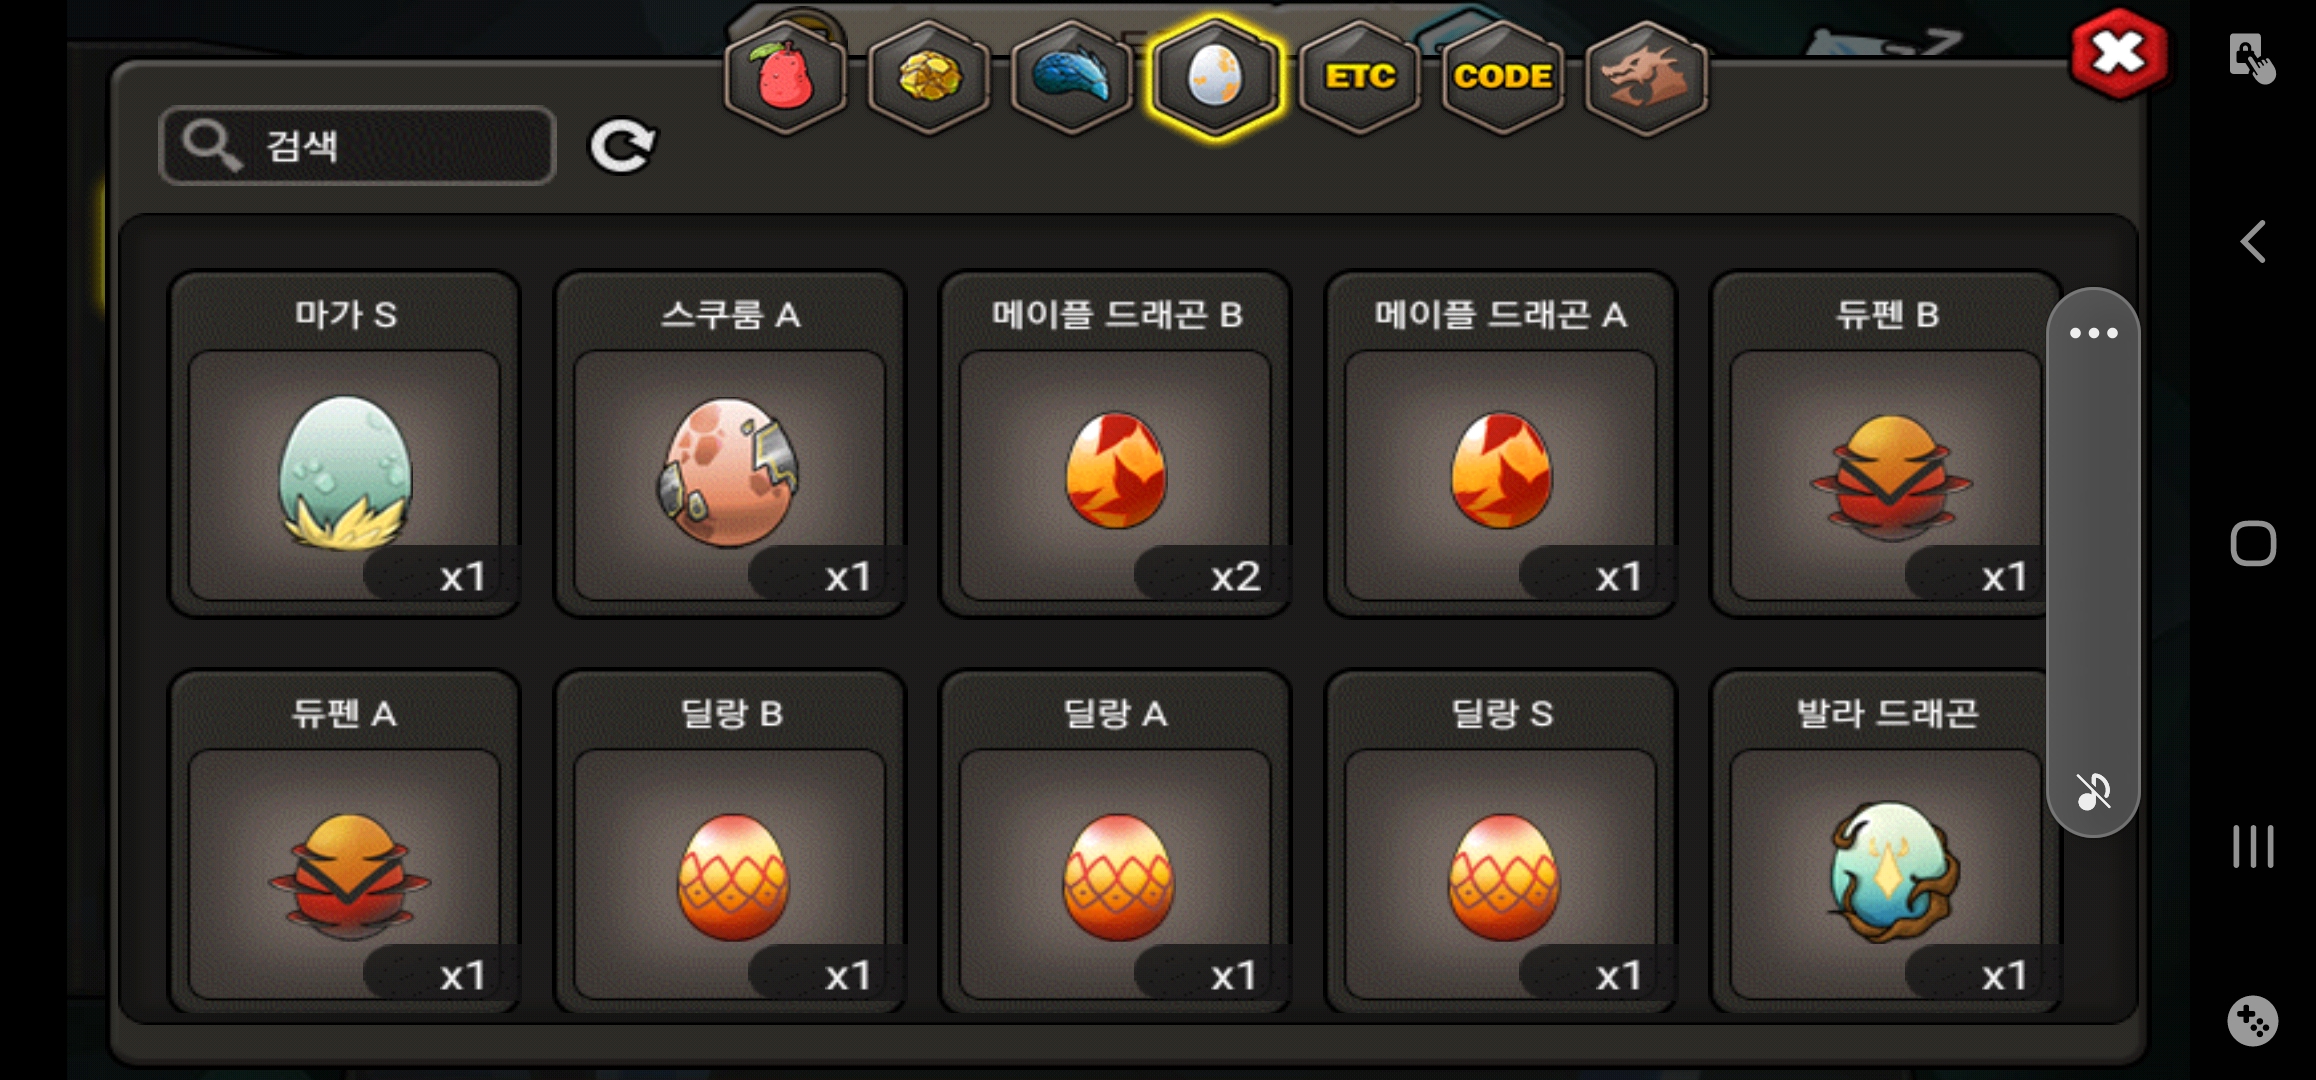This screenshot has width=2316, height=1080.
Task: Choose the 발라 드래곤 egg
Action: coord(1886,842)
